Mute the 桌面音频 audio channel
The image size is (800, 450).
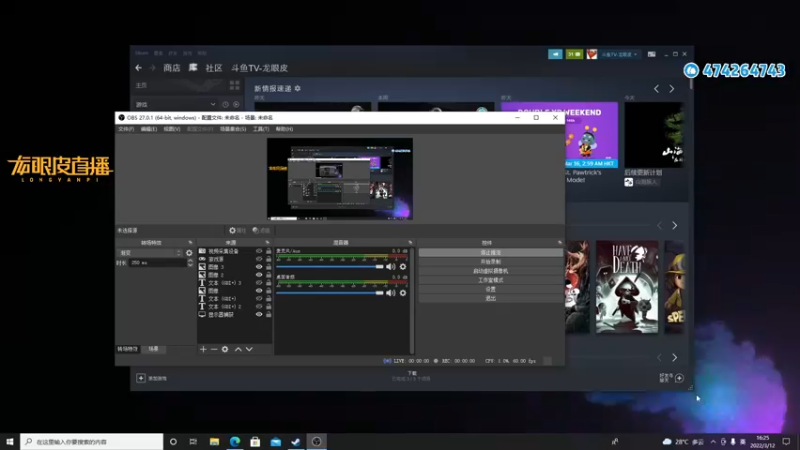(391, 293)
